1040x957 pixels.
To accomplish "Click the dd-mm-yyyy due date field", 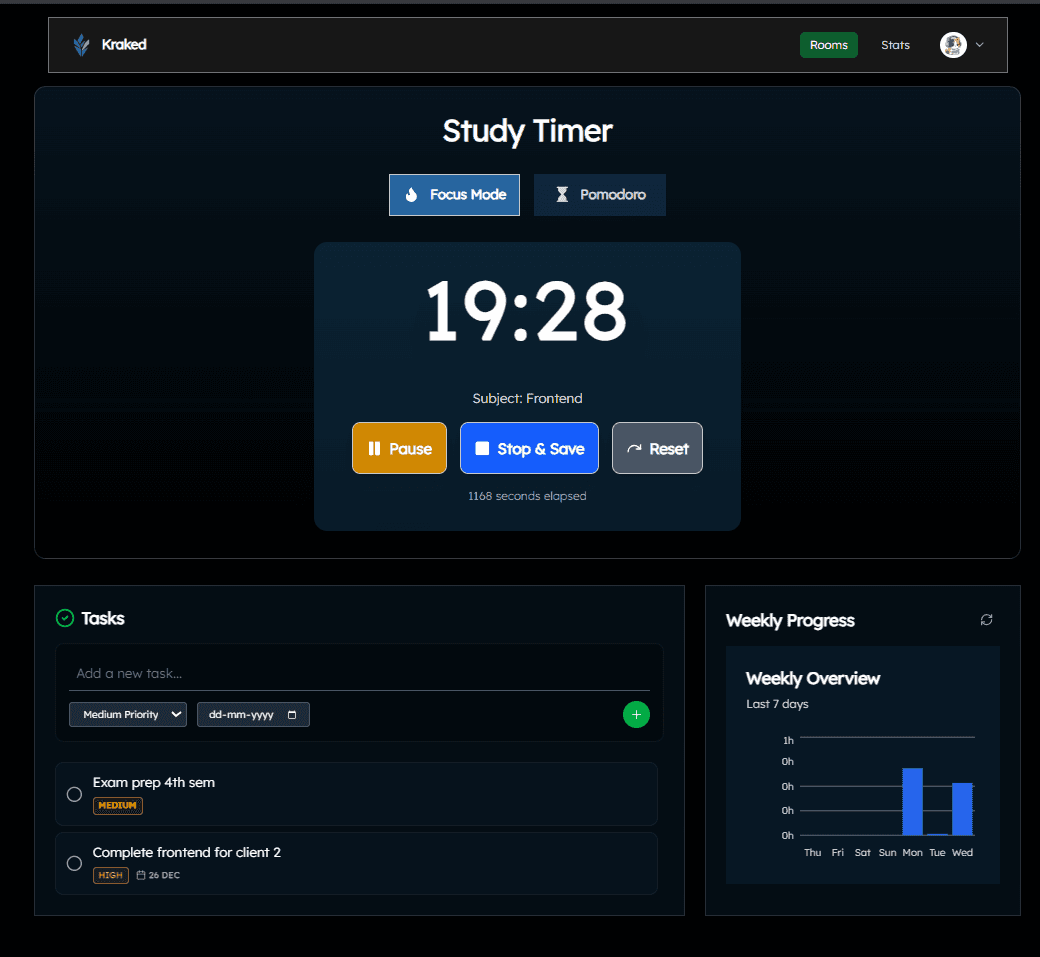I will click(242, 715).
